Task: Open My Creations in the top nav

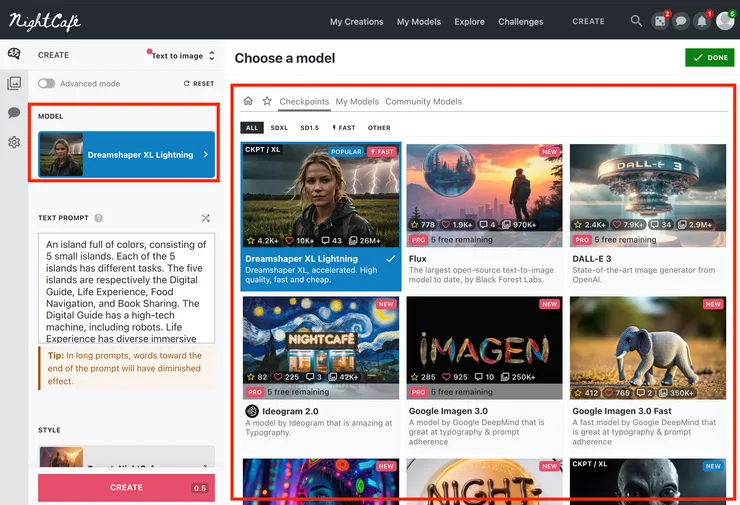Action: pyautogui.click(x=356, y=22)
